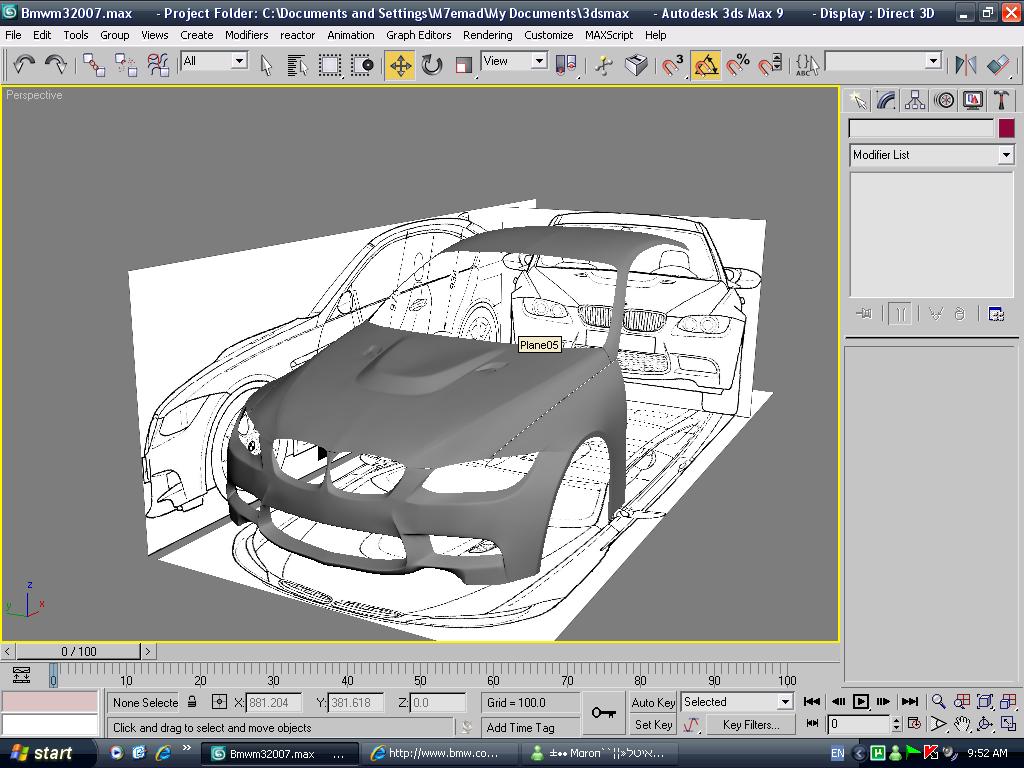Switch to the Utilities hammer tab

(x=1001, y=100)
